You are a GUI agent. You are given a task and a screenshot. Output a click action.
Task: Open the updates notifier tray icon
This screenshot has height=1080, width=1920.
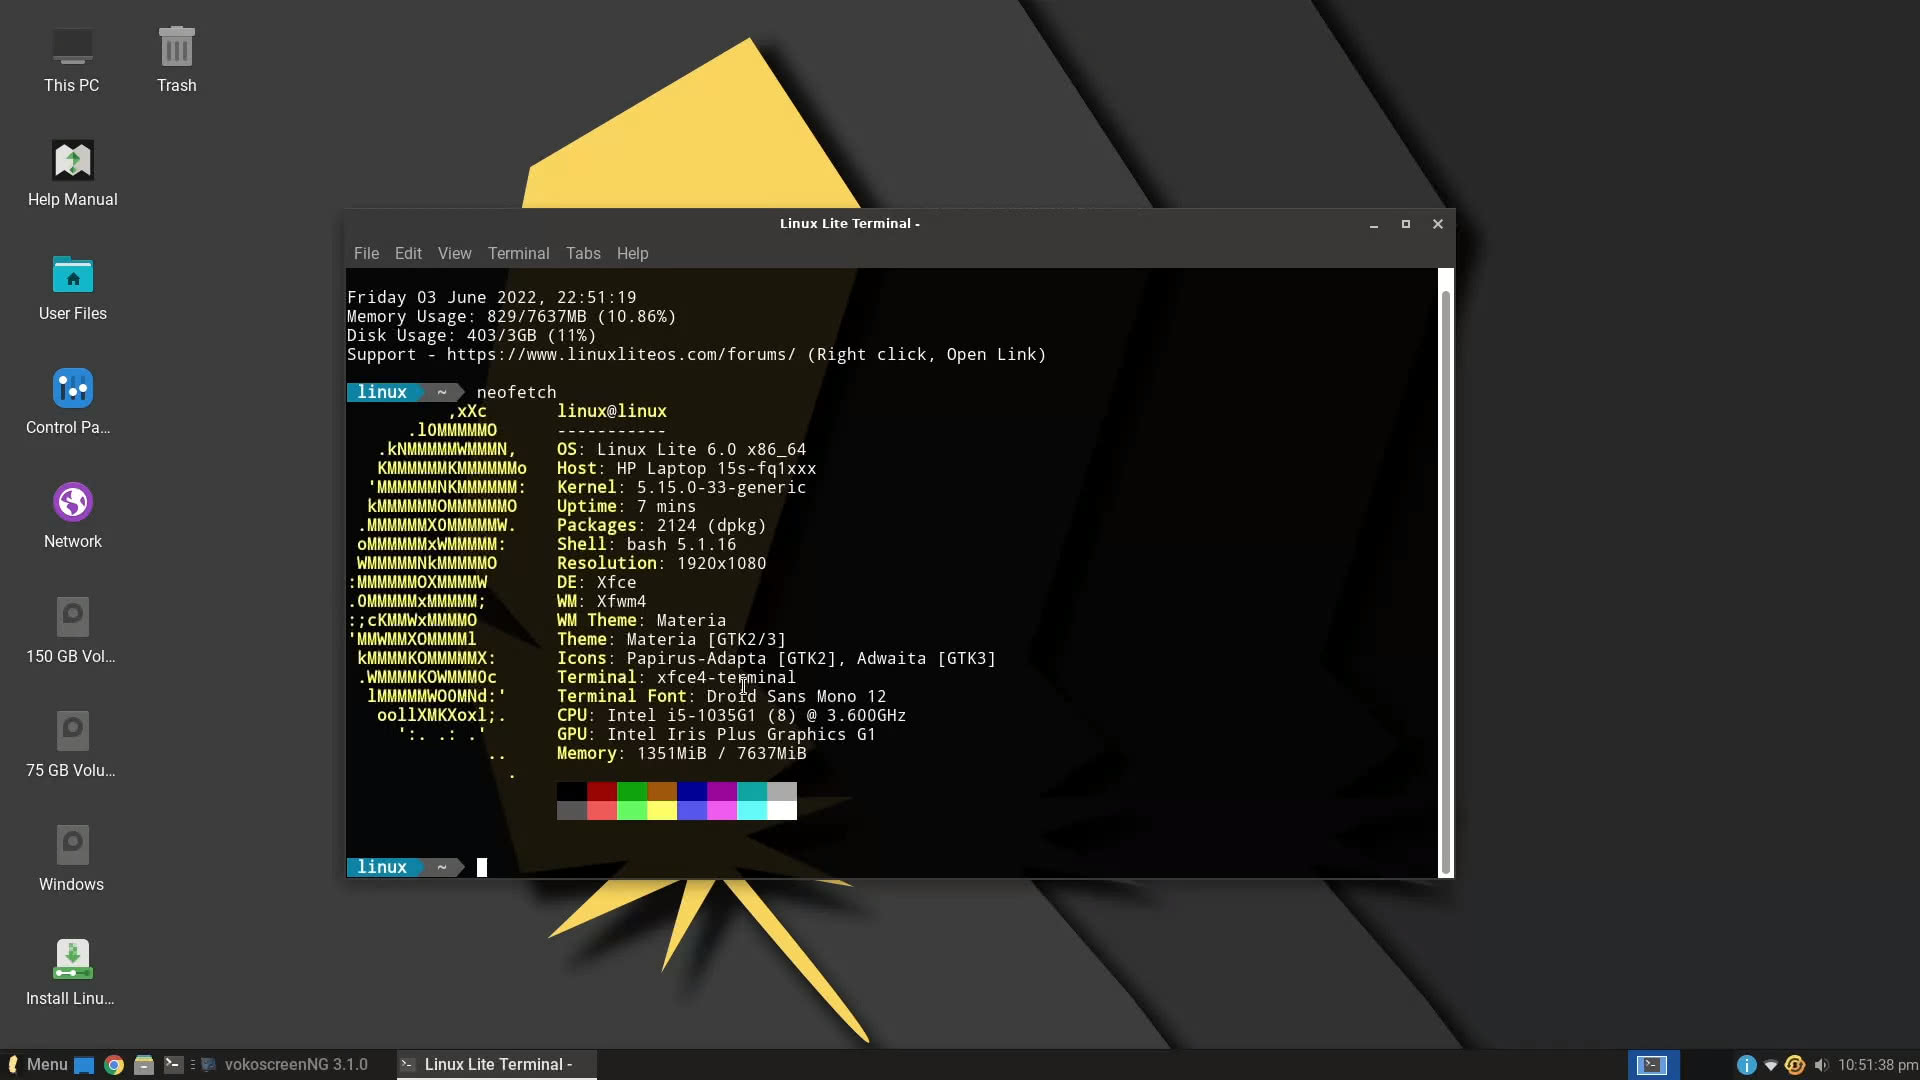[1796, 1064]
